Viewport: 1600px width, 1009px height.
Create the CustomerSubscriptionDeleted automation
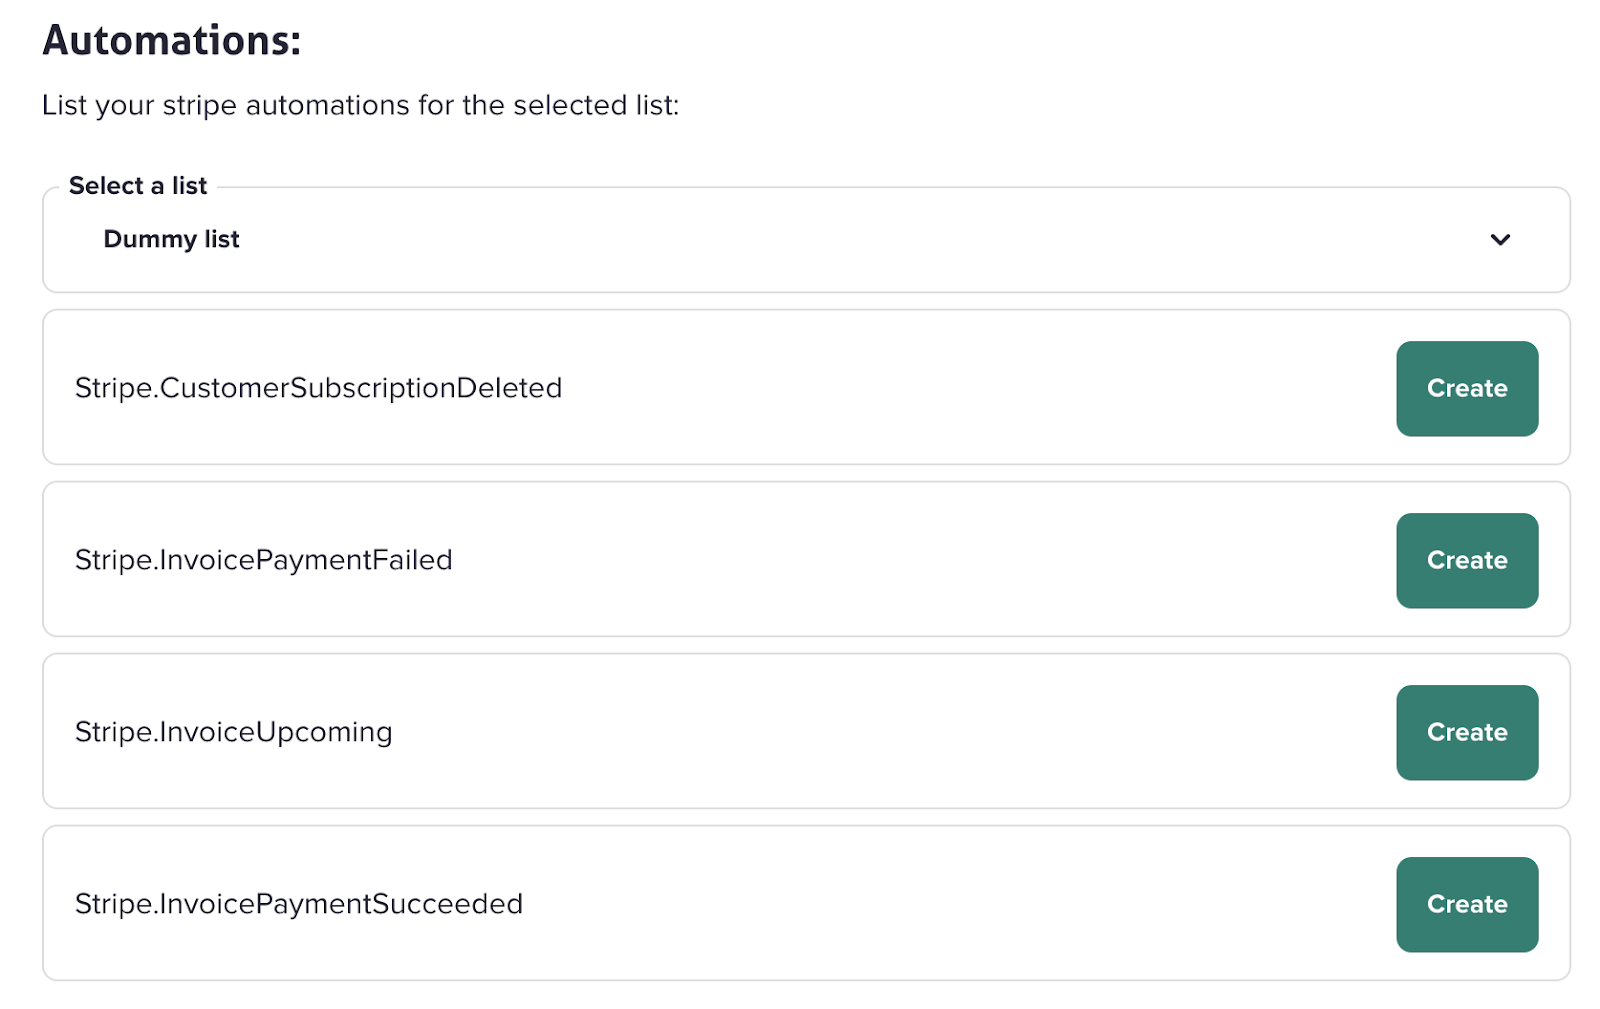pyautogui.click(x=1466, y=389)
